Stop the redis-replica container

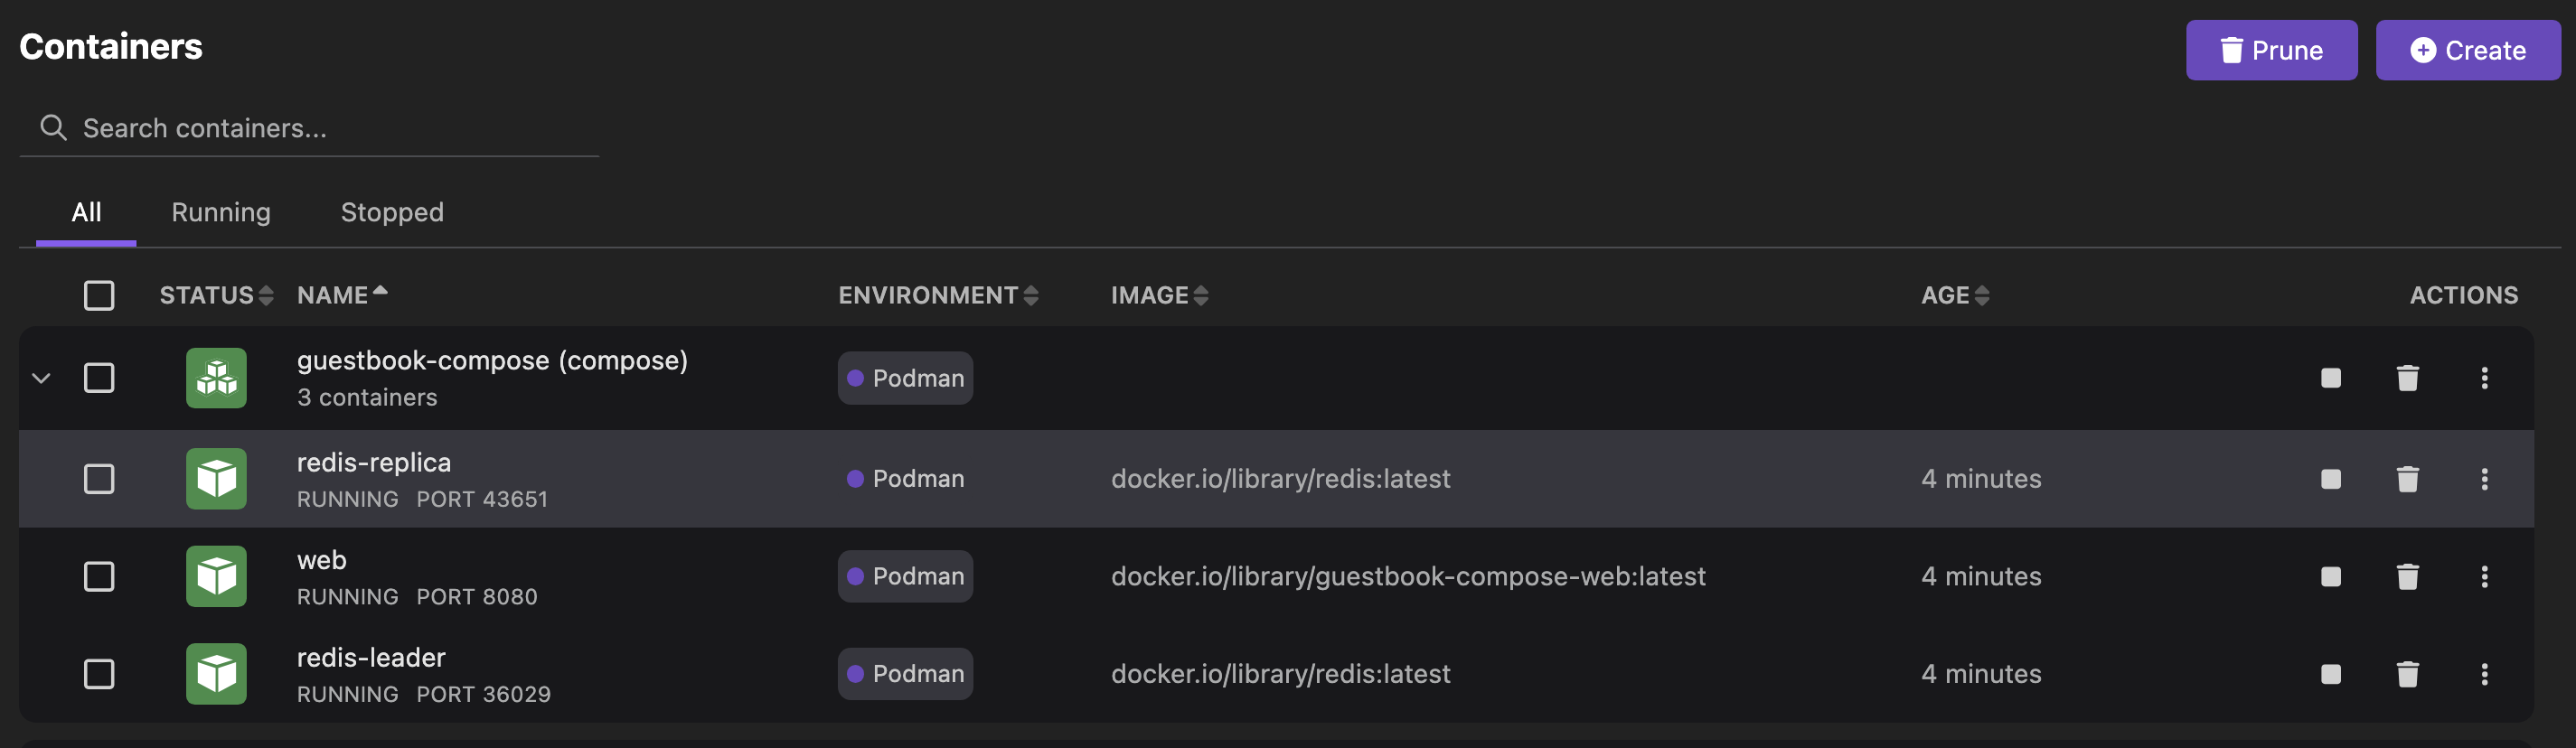coord(2330,479)
